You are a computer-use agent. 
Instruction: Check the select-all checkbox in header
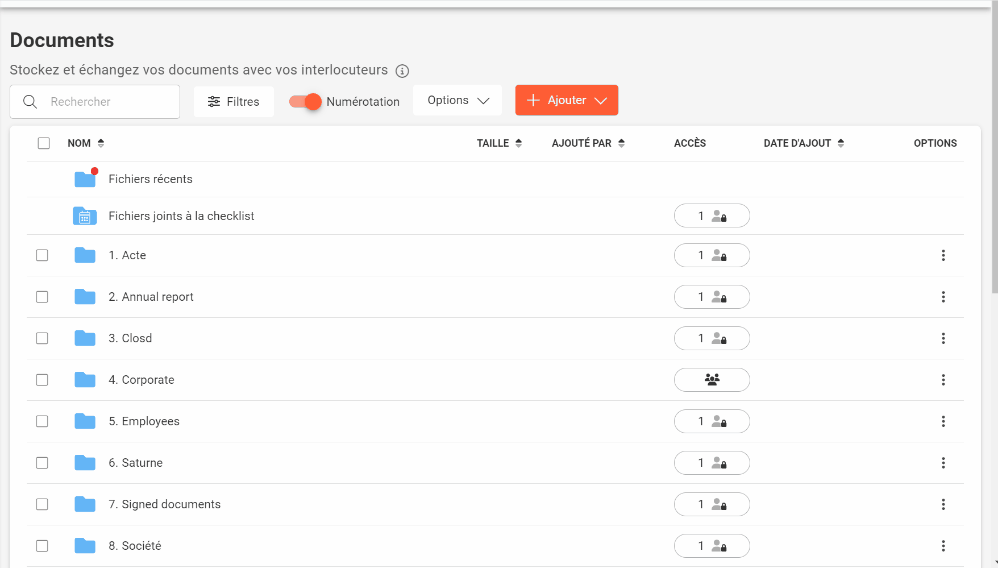44,143
